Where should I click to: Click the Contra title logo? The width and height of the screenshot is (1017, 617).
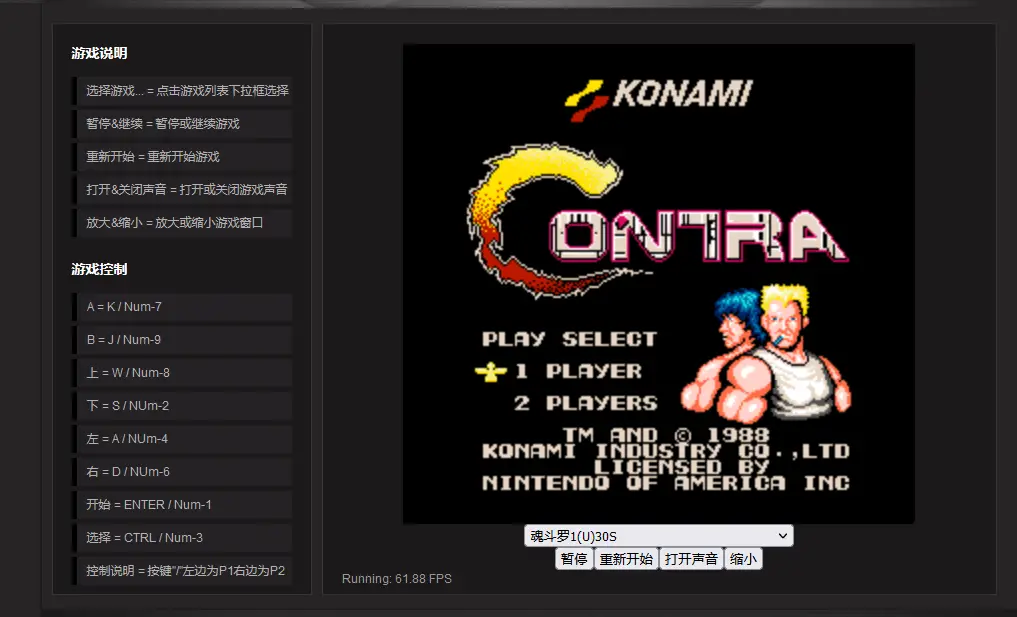[656, 221]
